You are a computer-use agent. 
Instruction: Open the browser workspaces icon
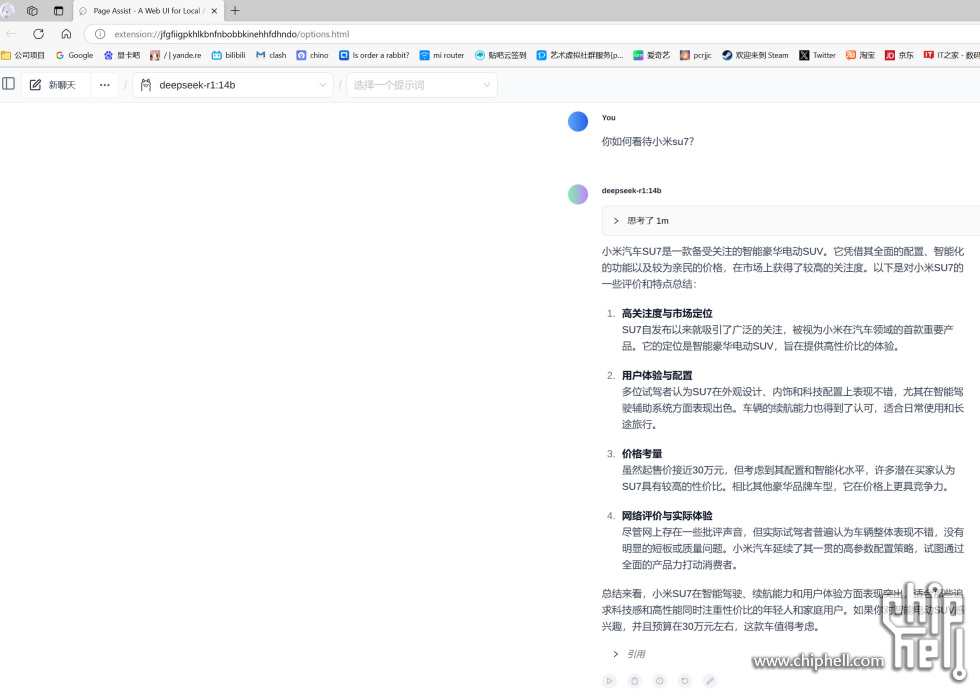[x=32, y=11]
